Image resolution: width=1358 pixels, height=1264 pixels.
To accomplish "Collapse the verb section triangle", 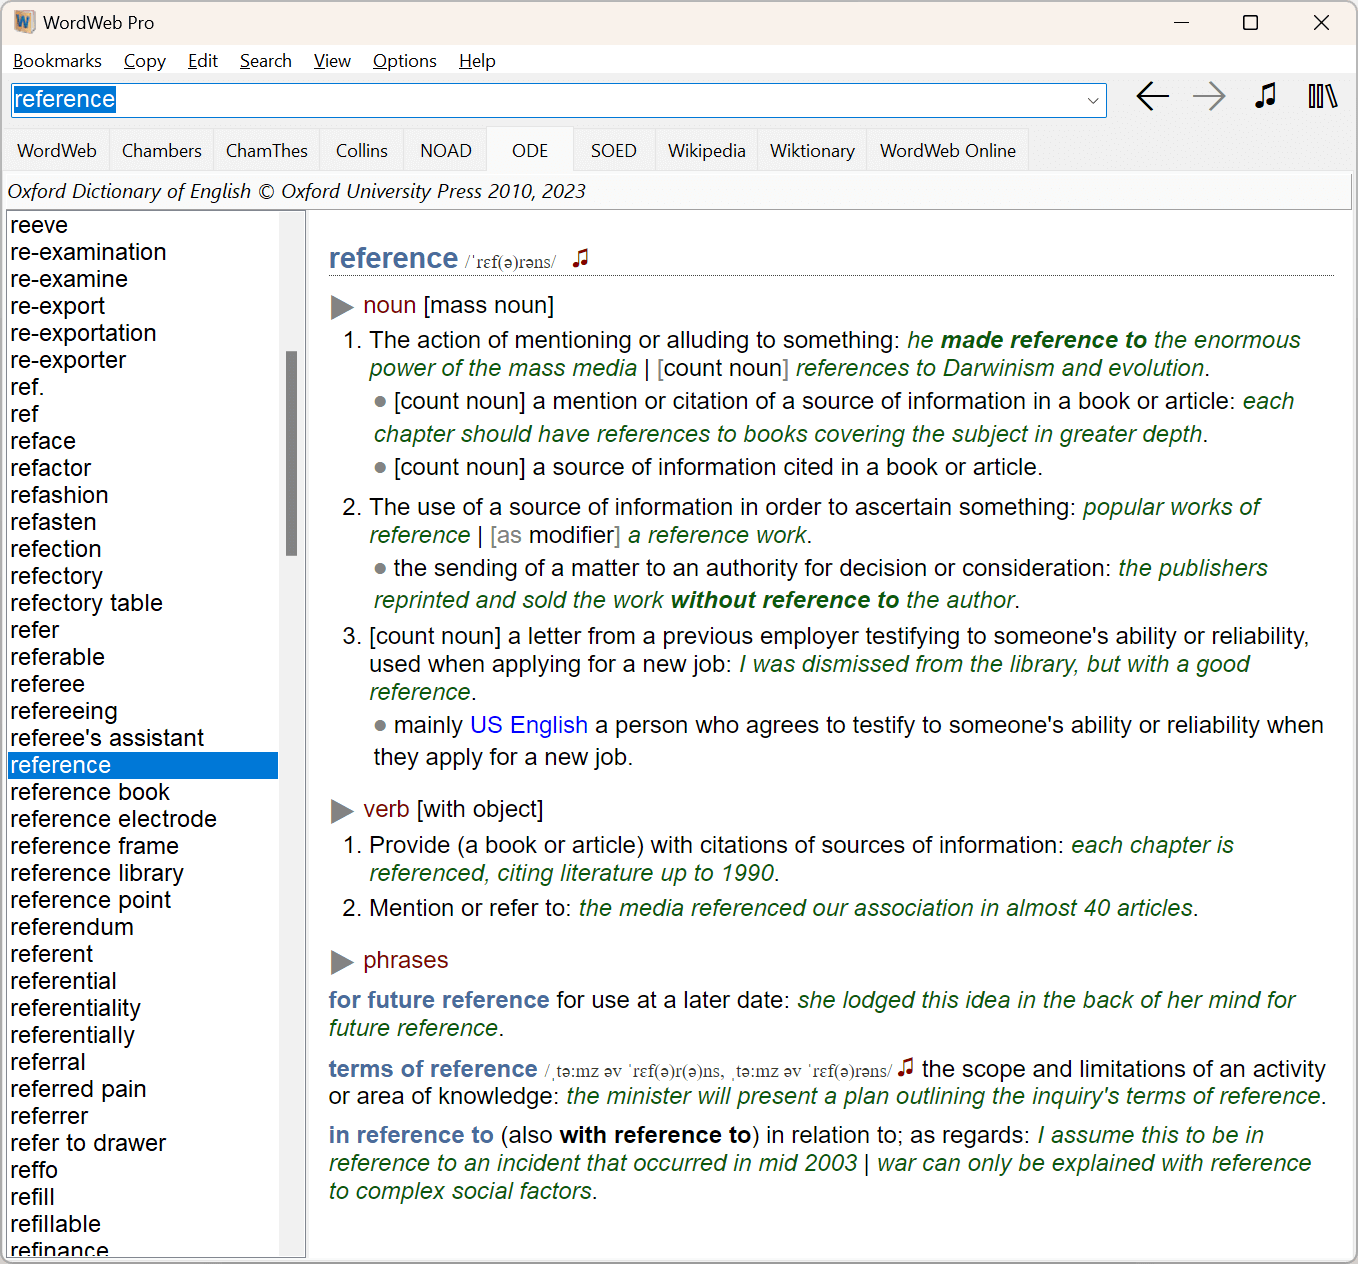I will coord(343,810).
